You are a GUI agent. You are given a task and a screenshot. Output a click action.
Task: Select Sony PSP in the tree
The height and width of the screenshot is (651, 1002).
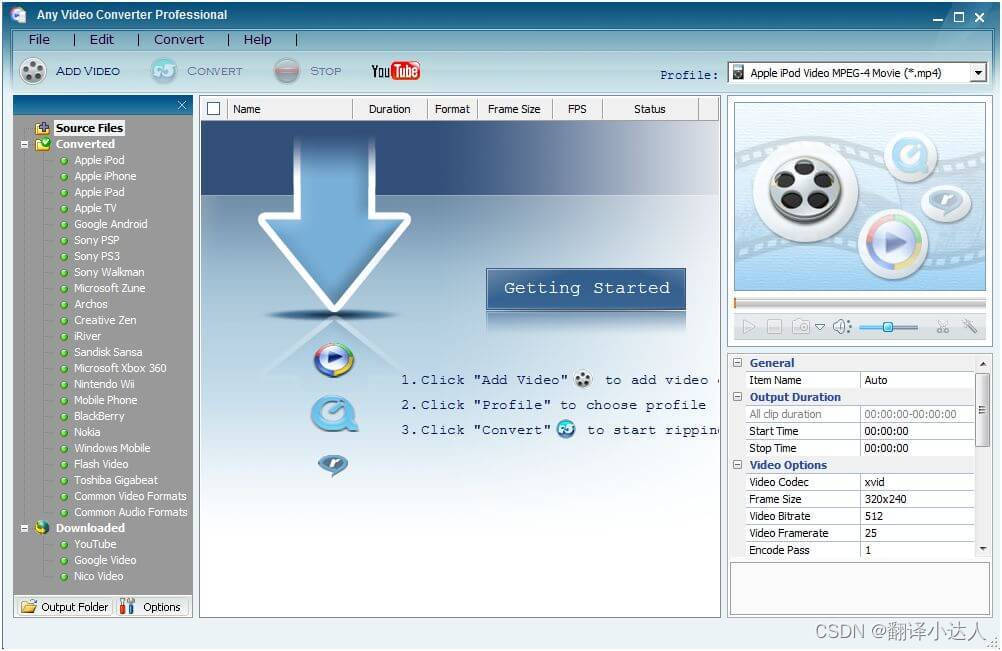coord(96,240)
